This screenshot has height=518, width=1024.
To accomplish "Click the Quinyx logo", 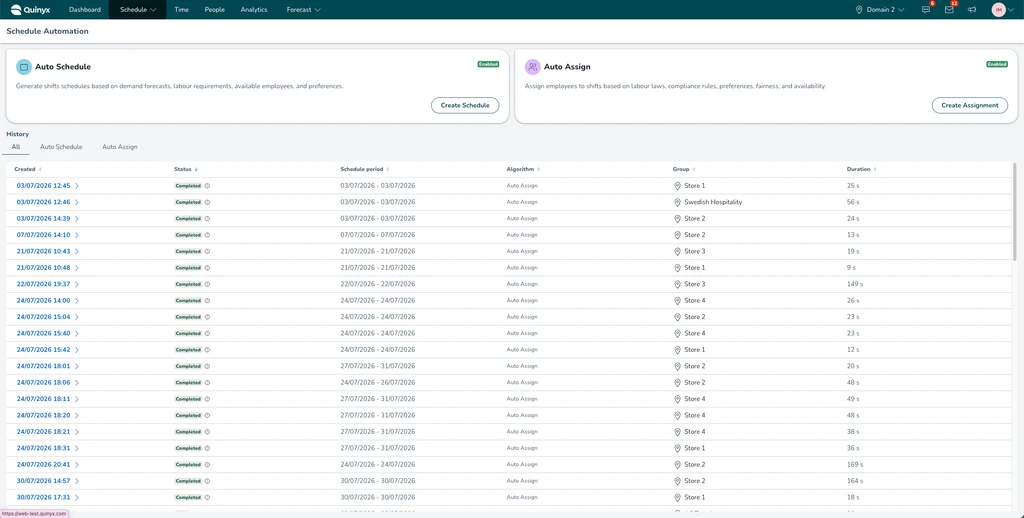I will click(x=30, y=10).
